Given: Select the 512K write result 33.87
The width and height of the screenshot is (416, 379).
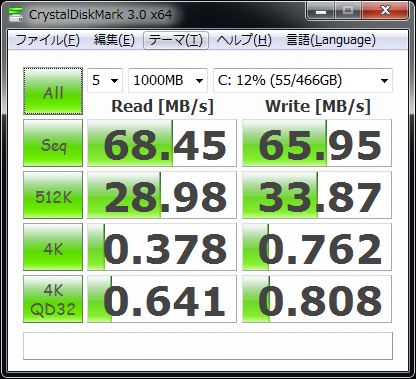Looking at the screenshot, I should [x=317, y=195].
